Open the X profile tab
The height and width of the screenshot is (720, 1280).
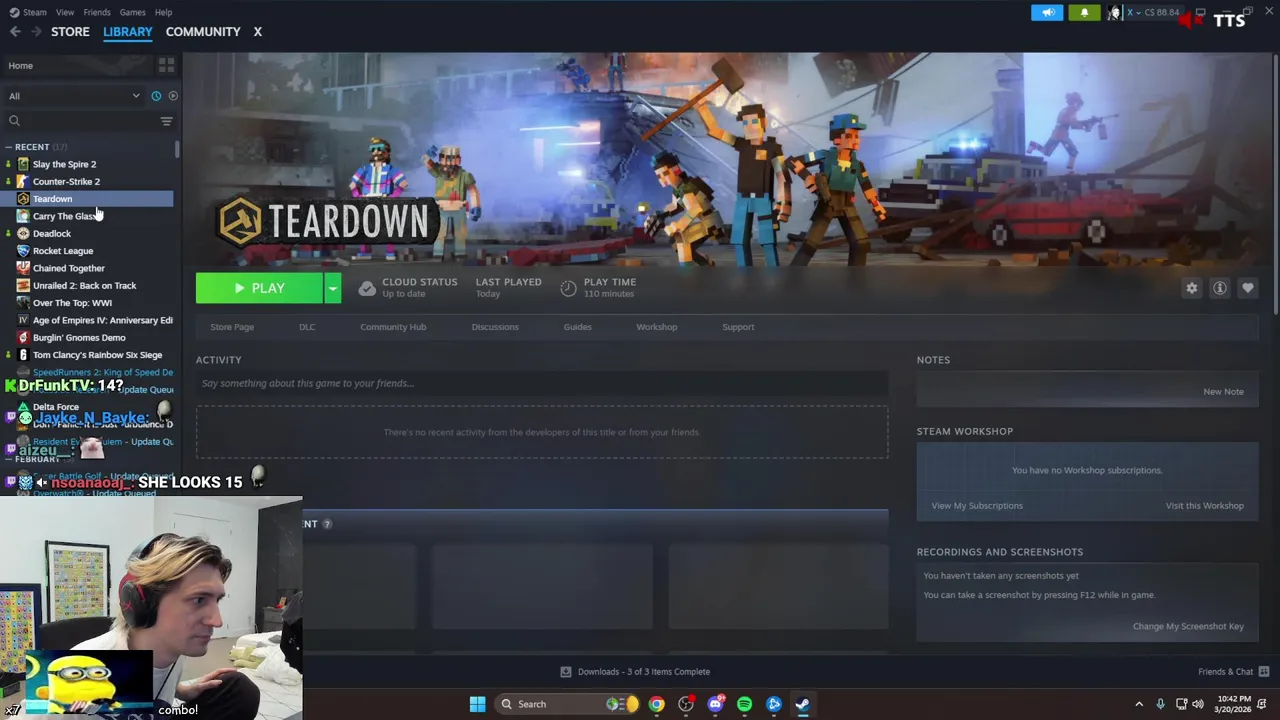tap(257, 32)
